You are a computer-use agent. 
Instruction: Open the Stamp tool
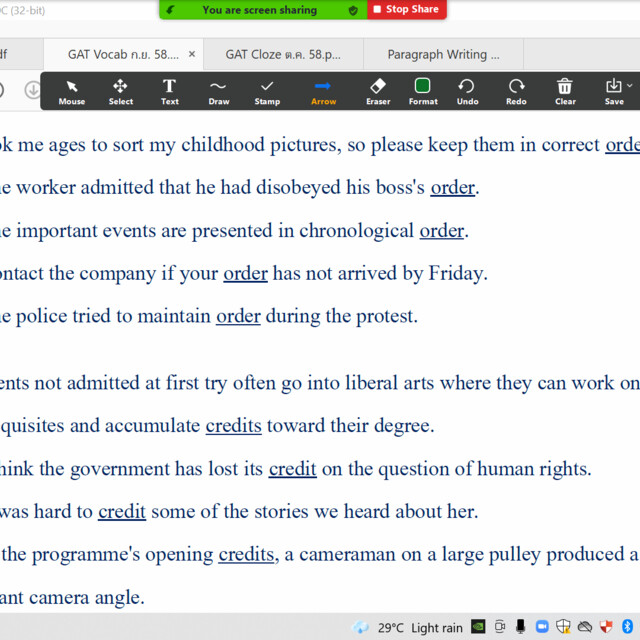pos(267,92)
